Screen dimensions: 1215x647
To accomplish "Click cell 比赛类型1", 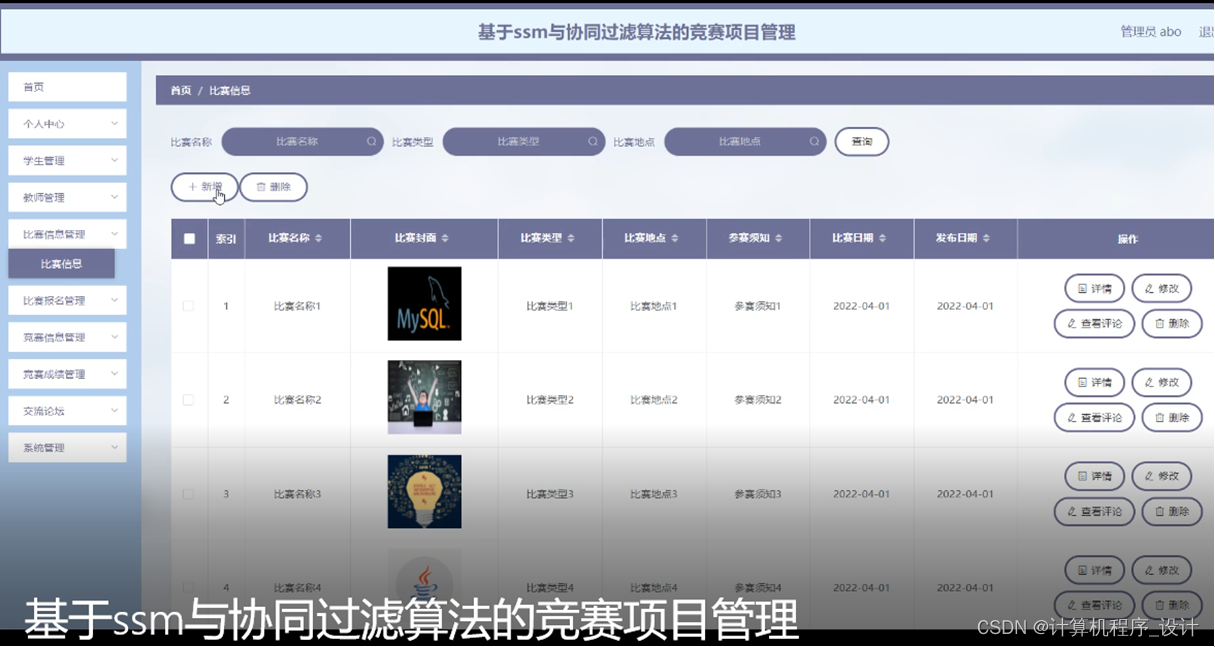I will click(x=550, y=306).
